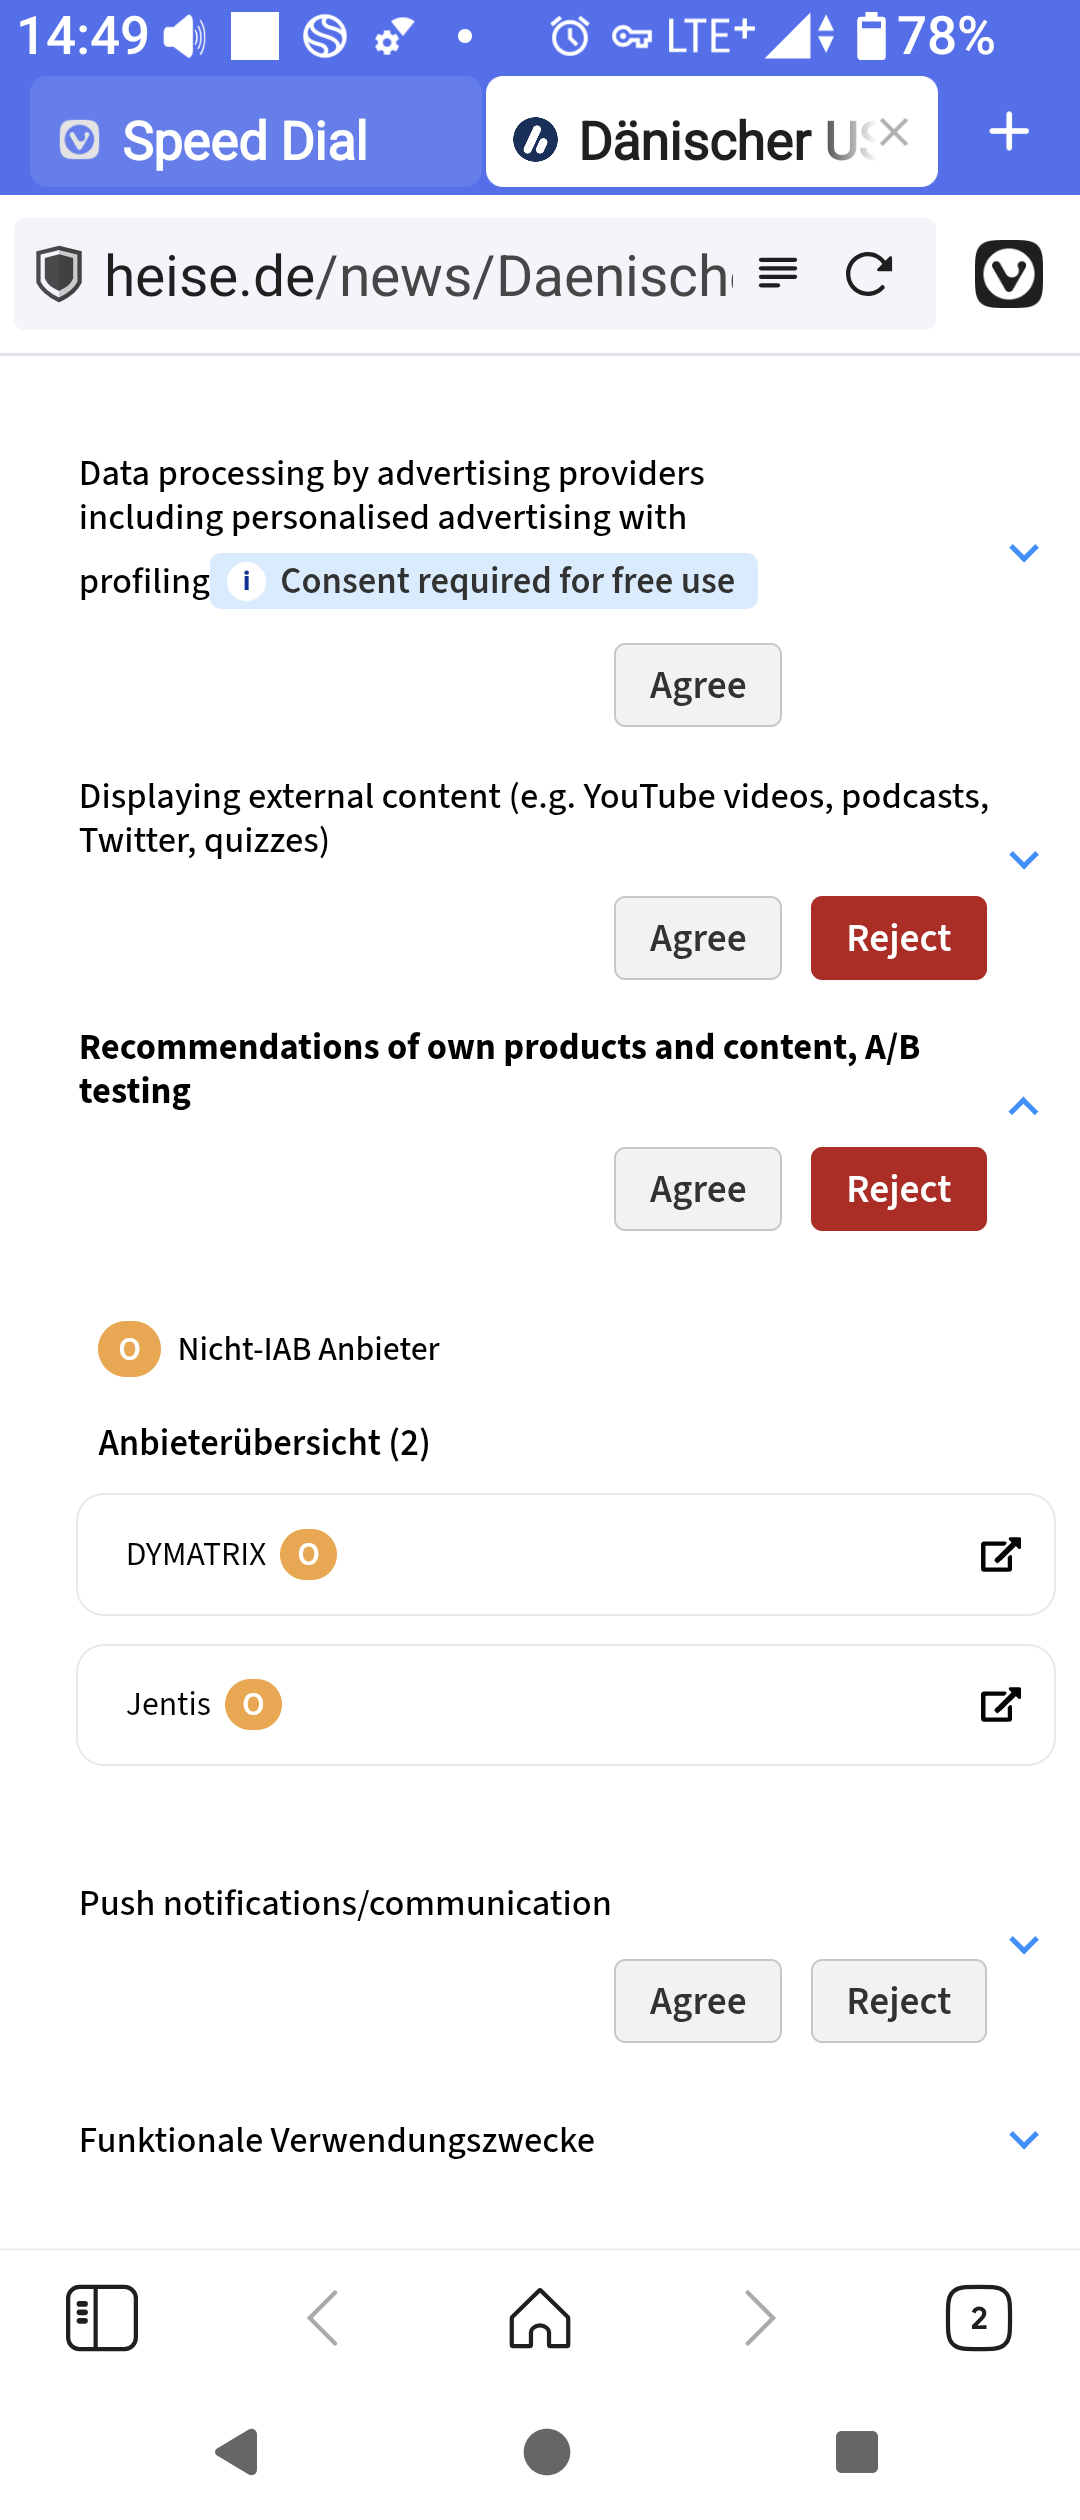The image size is (1080, 2520).
Task: Open Jentis external link icon
Action: pyautogui.click(x=1000, y=1705)
